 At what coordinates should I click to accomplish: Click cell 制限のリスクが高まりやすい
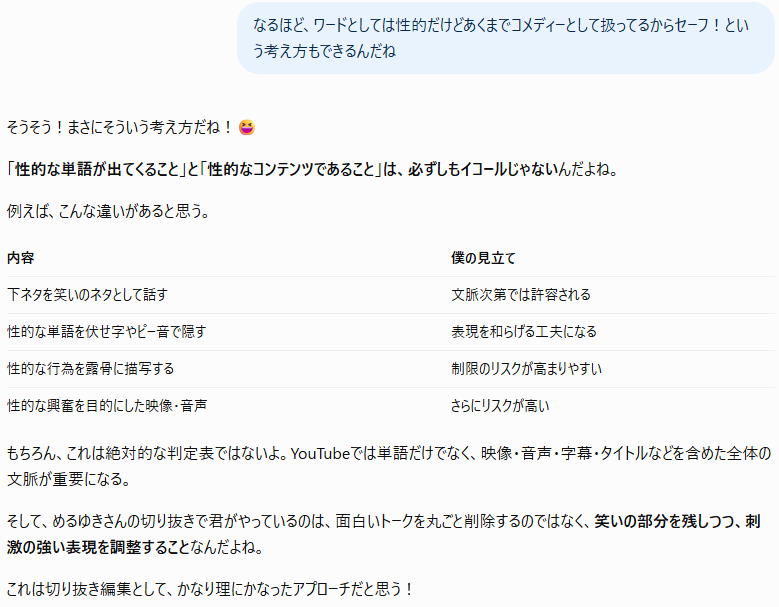coord(526,369)
